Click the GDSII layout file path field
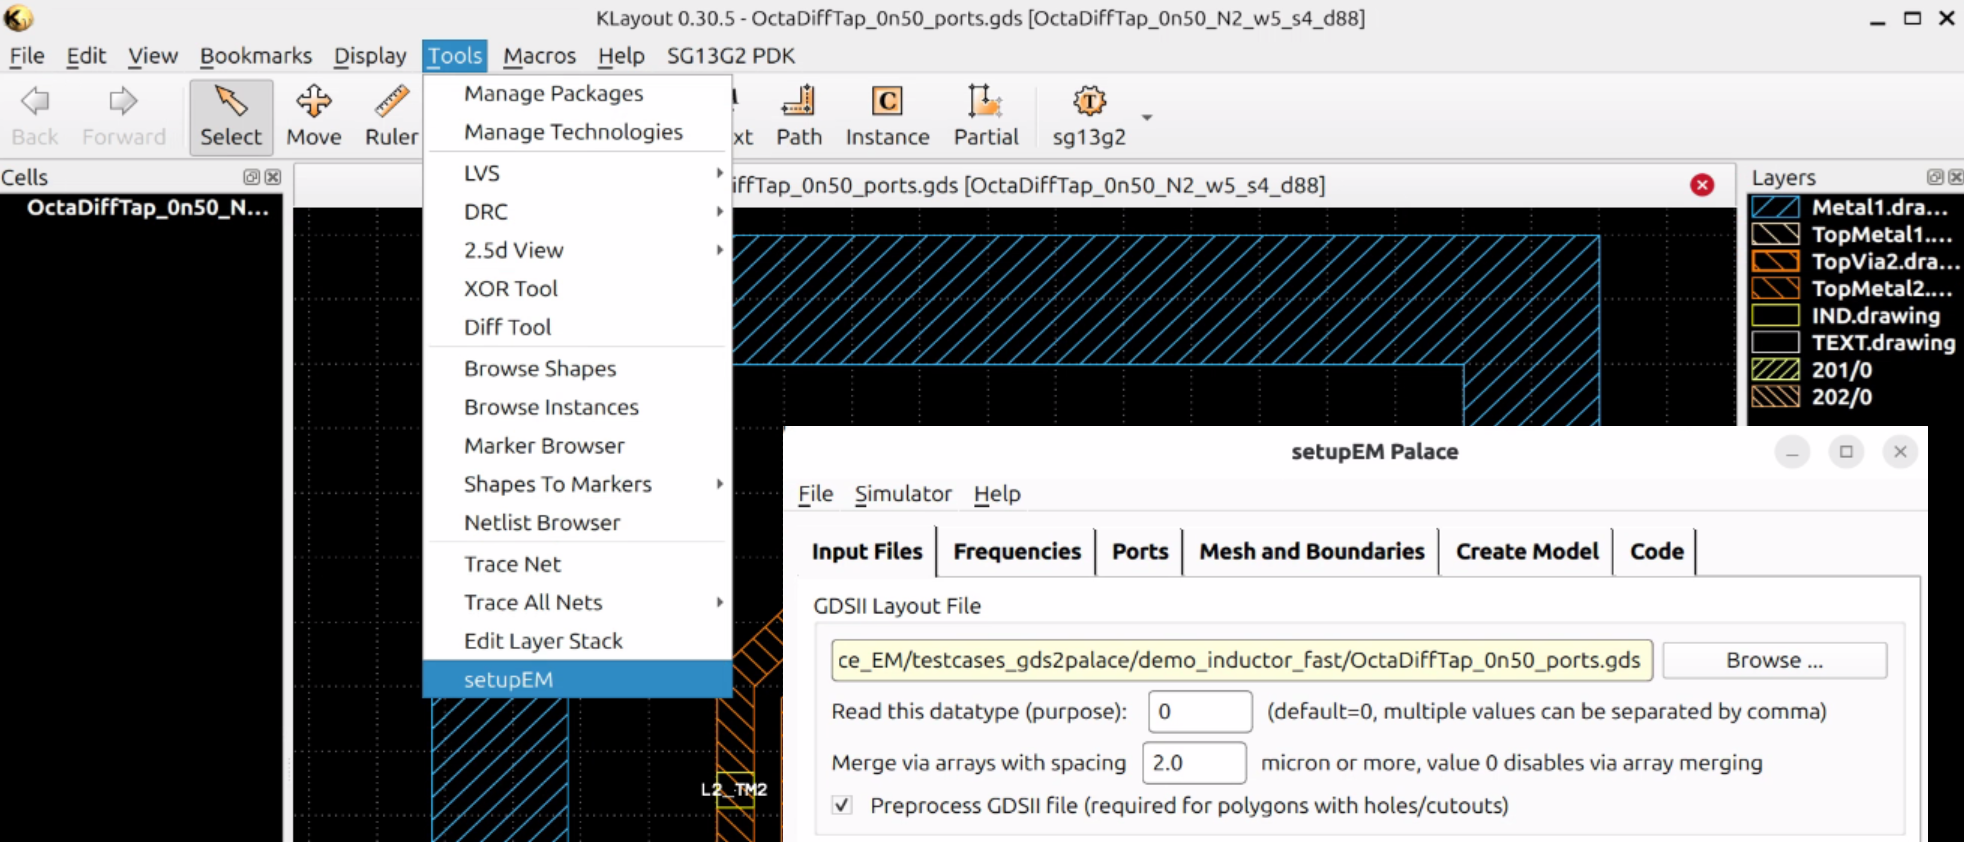The height and width of the screenshot is (842, 1964). [1241, 660]
